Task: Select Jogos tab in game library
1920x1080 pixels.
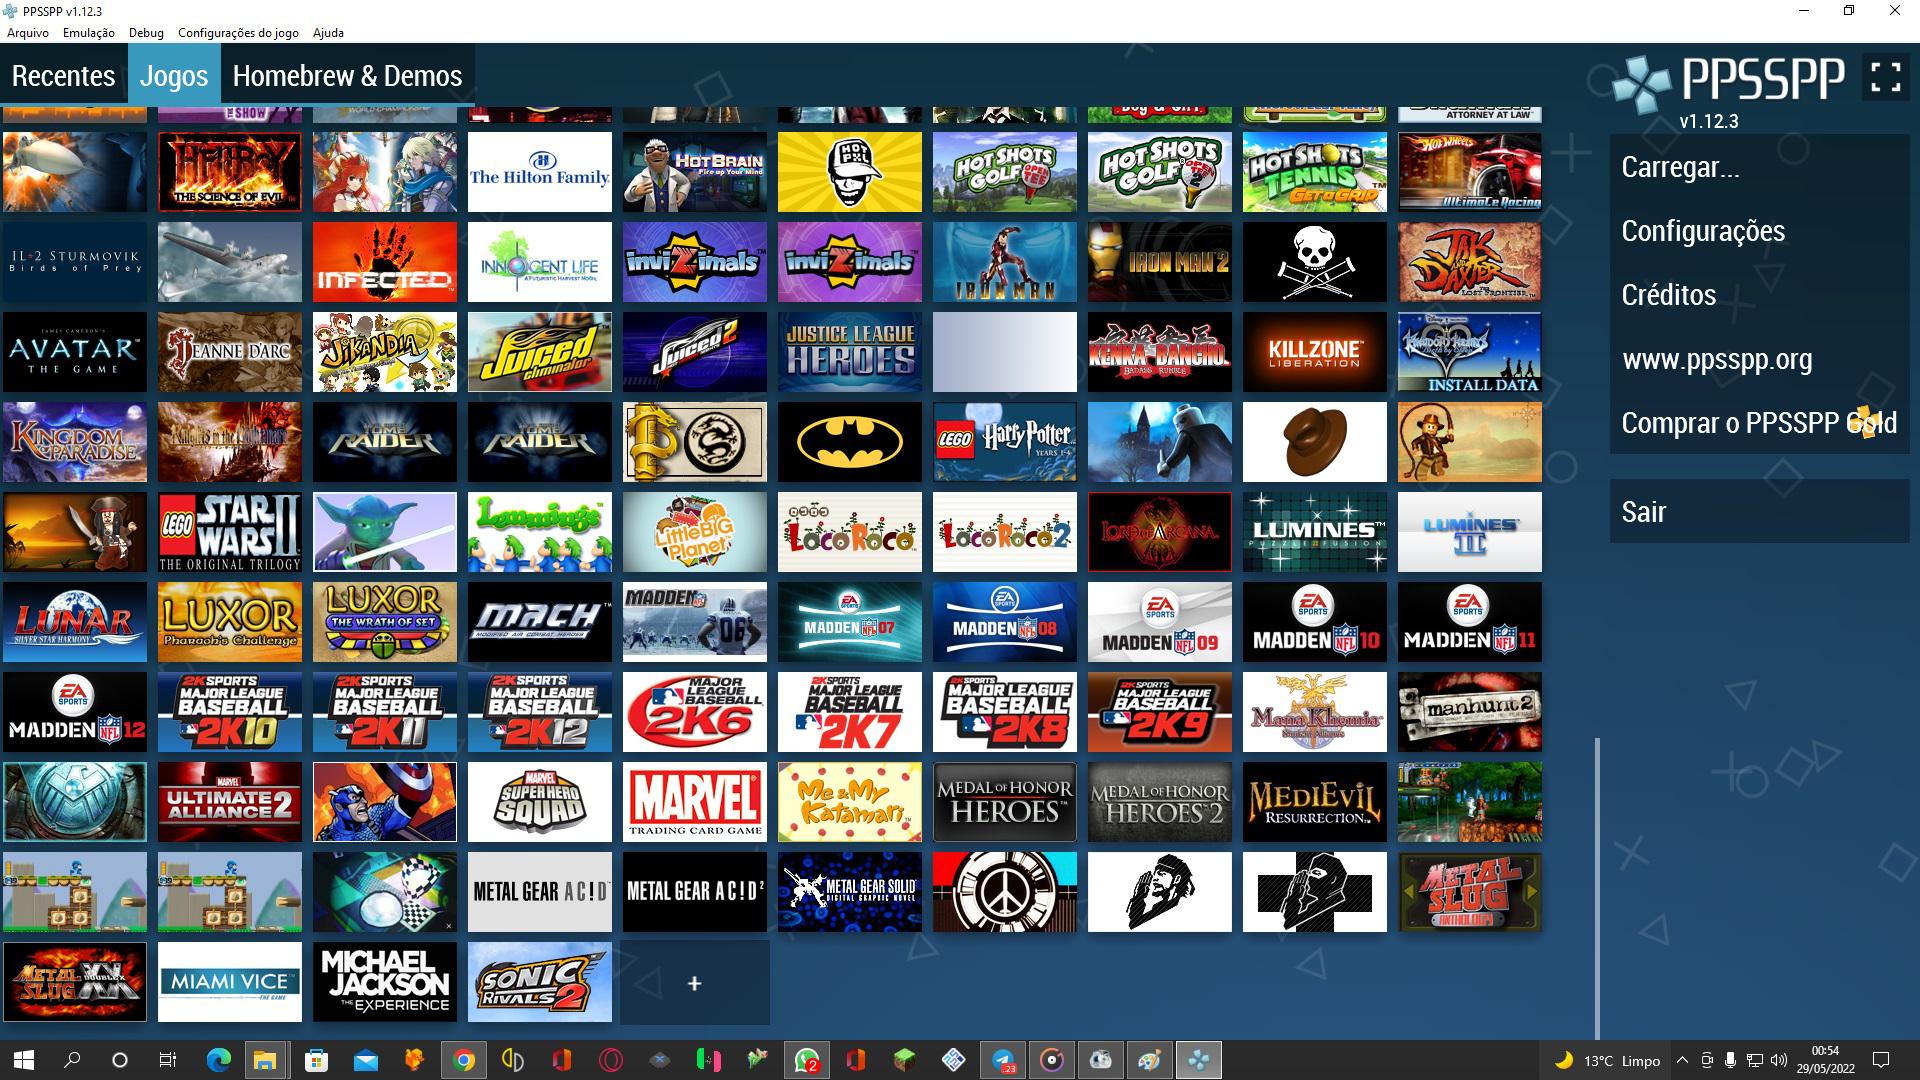Action: [173, 75]
